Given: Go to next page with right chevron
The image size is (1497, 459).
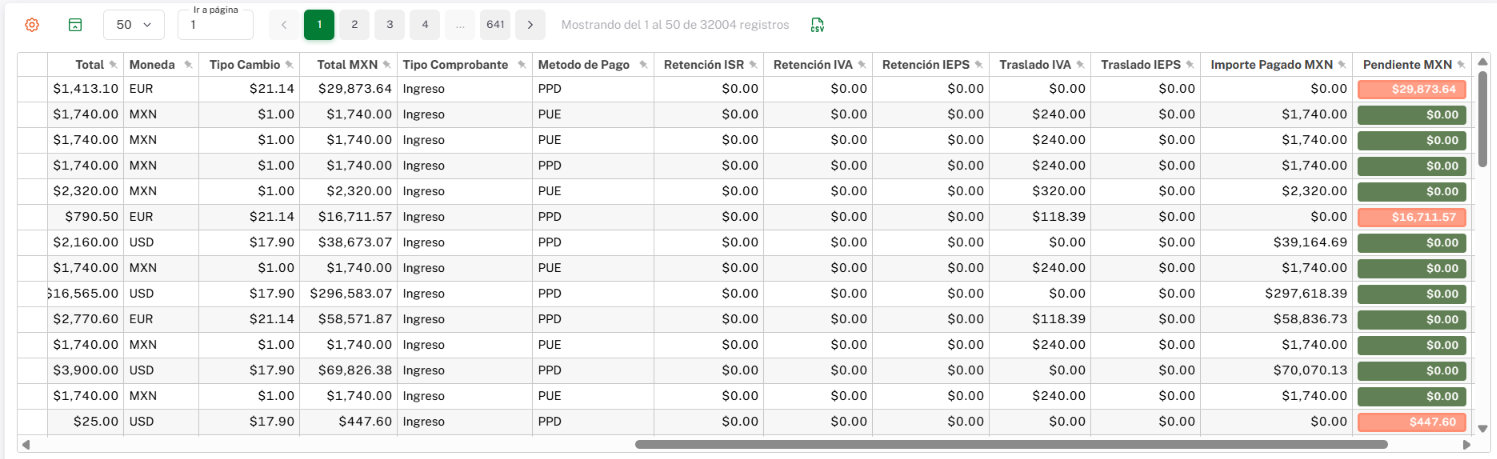Looking at the screenshot, I should (530, 24).
